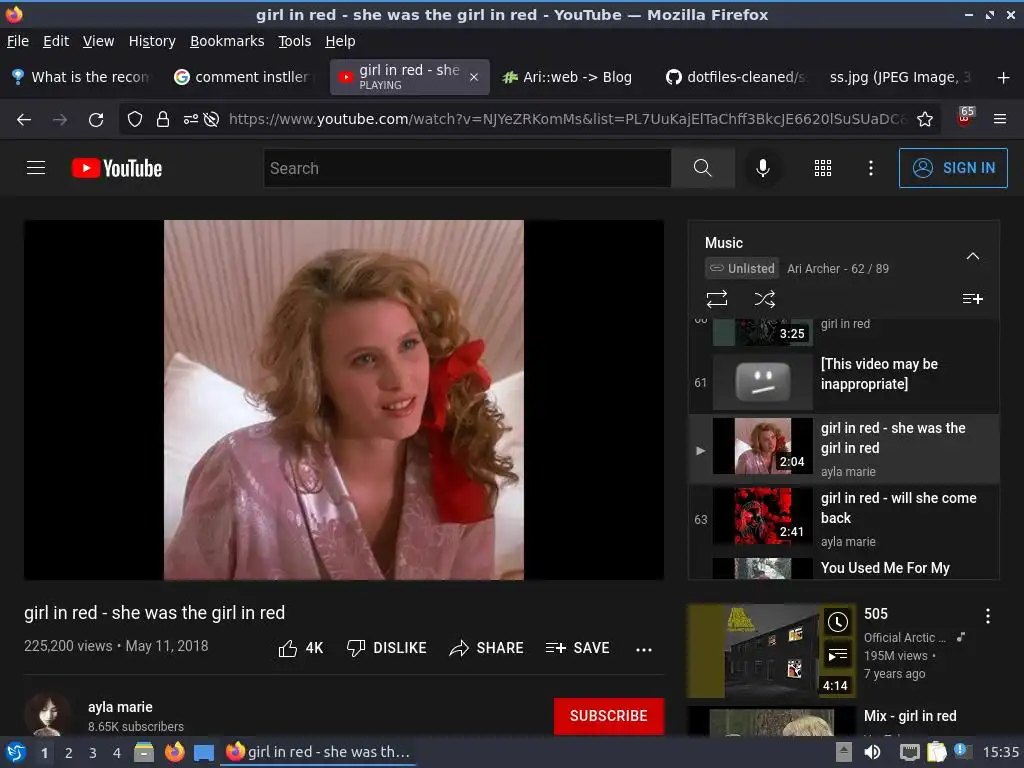Open the Edit menu
This screenshot has height=768, width=1024.
[56, 41]
